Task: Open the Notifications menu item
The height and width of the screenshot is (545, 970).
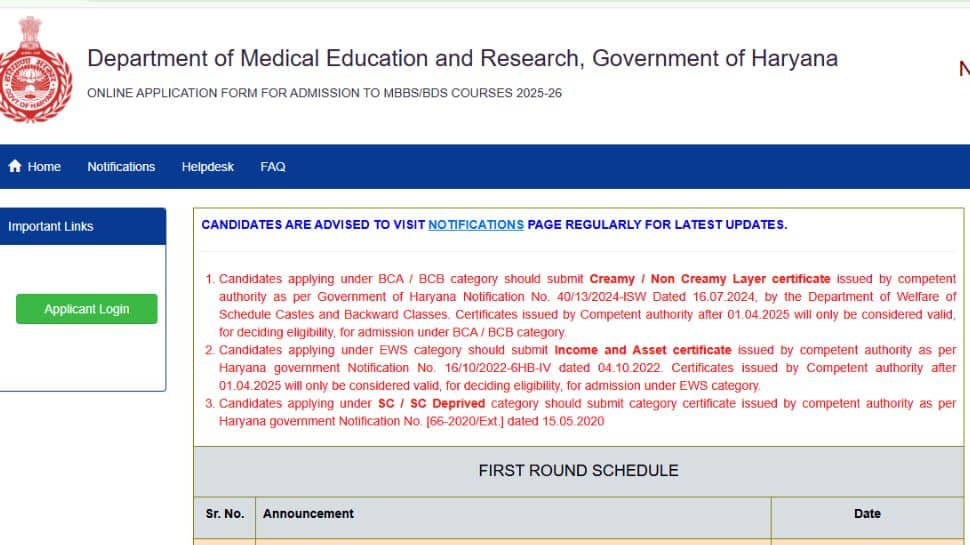Action: coord(121,166)
